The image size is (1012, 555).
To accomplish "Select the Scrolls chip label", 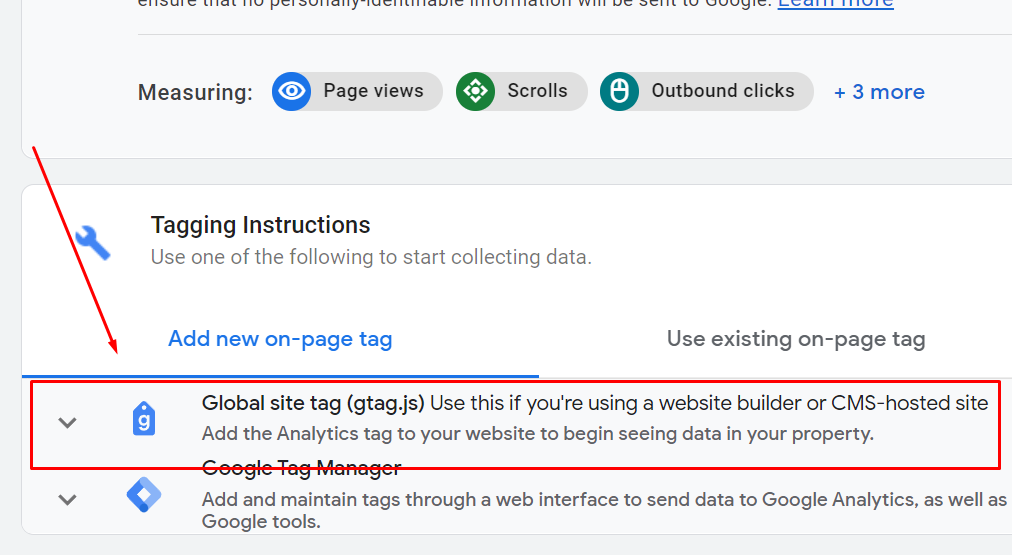I will [538, 91].
